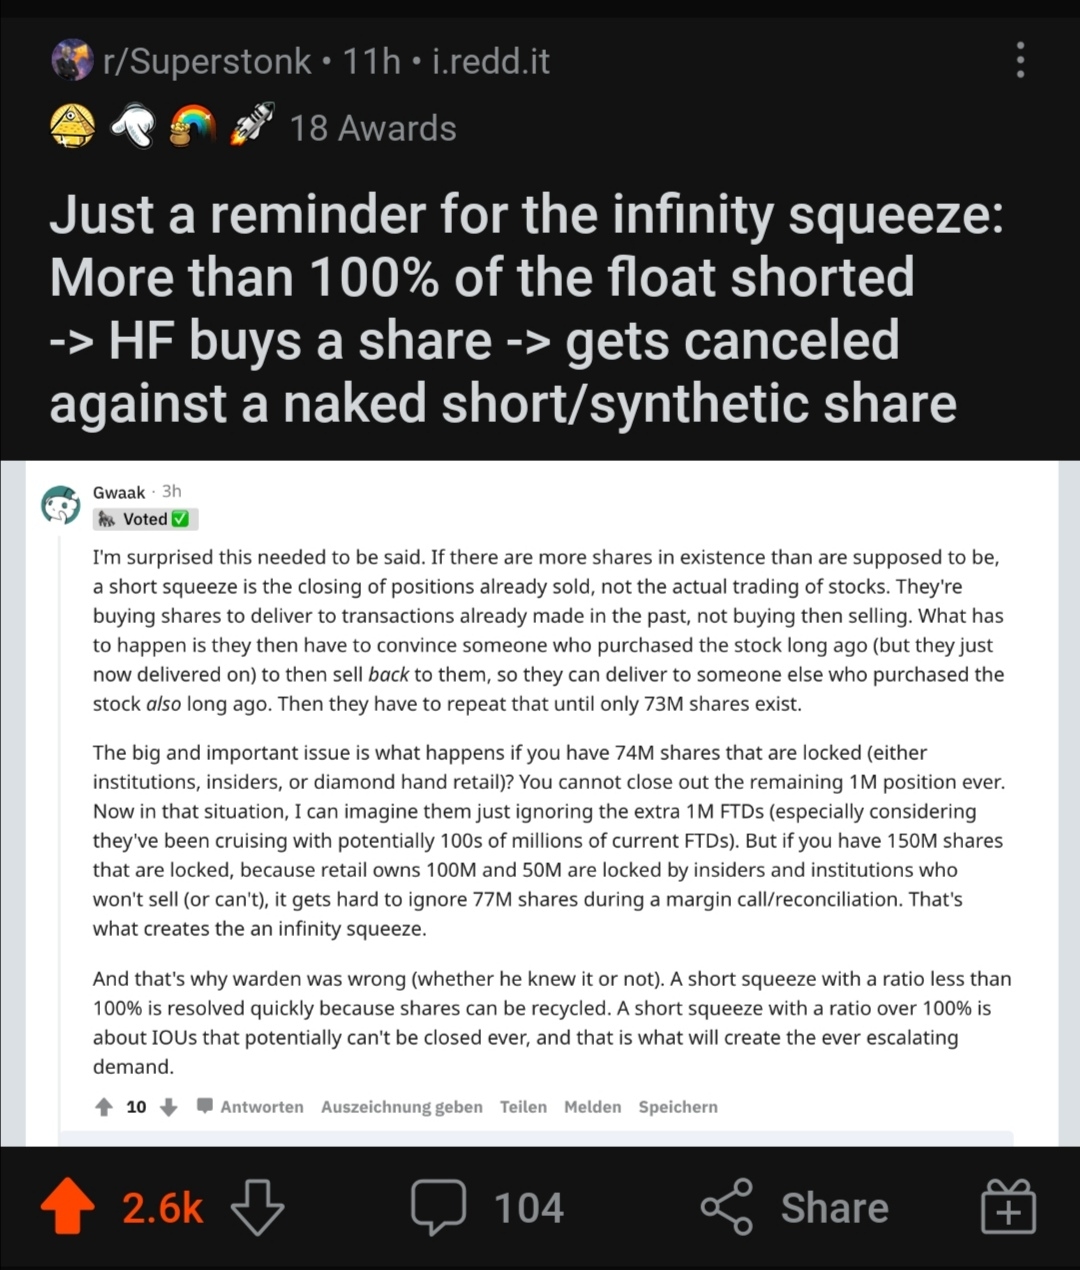Click Auszeichnung geben on the comment
Viewport: 1080px width, 1270px height.
point(401,1107)
